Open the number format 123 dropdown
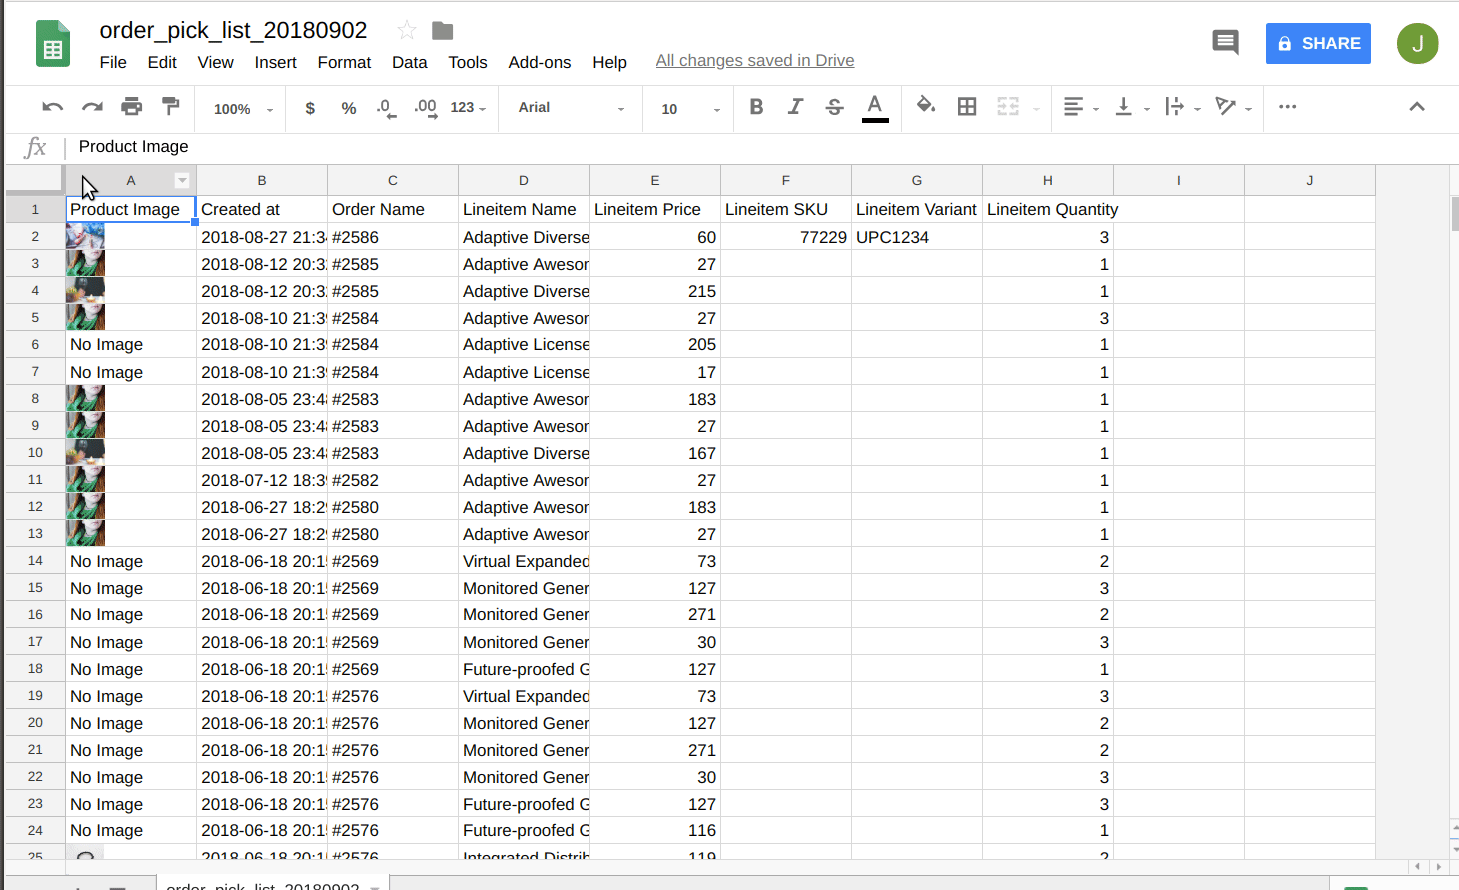The image size is (1459, 890). click(x=466, y=107)
